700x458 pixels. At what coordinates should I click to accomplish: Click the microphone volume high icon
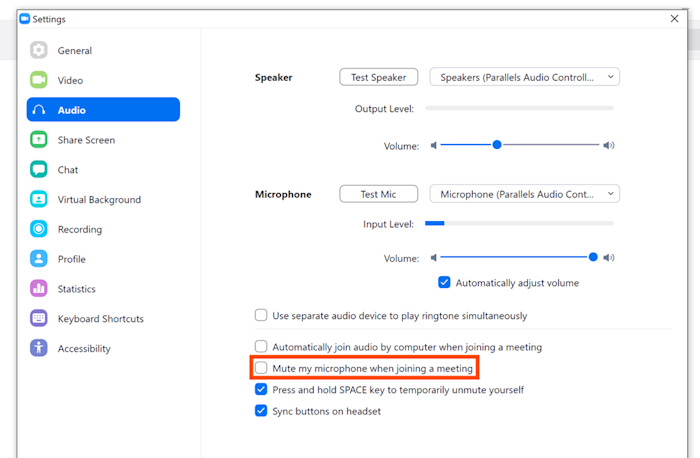pos(608,258)
